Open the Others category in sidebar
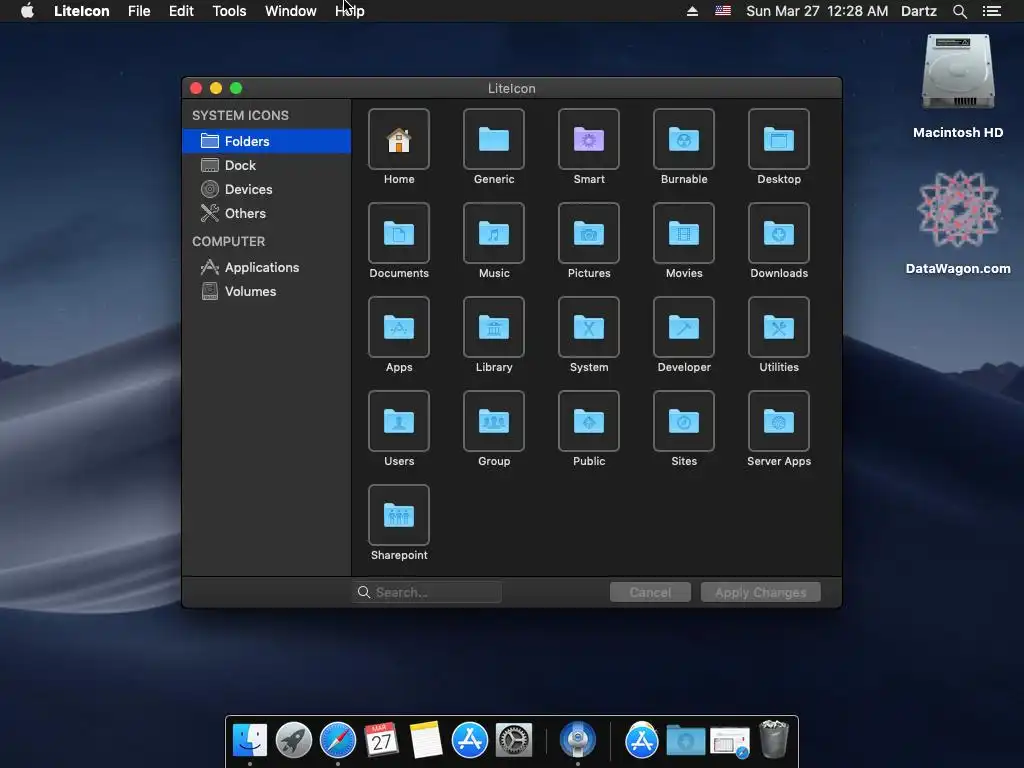Viewport: 1024px width, 768px height. [266, 214]
